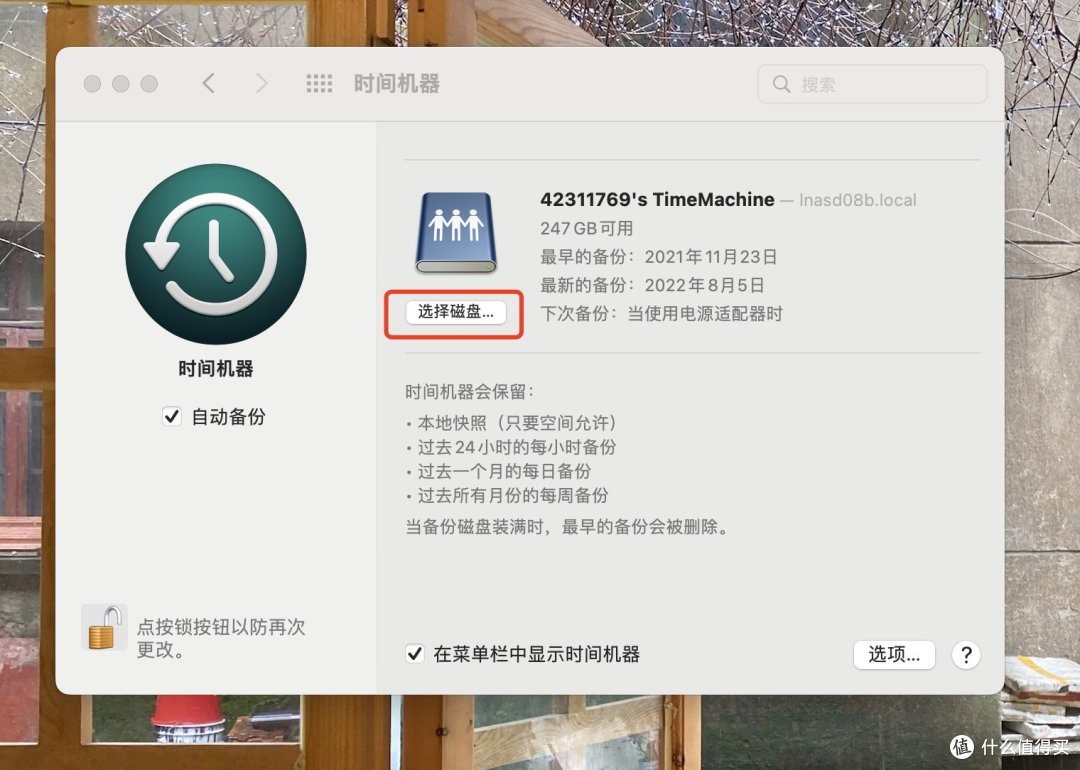This screenshot has height=770, width=1080.
Task: Open help with the question mark button
Action: [x=966, y=655]
